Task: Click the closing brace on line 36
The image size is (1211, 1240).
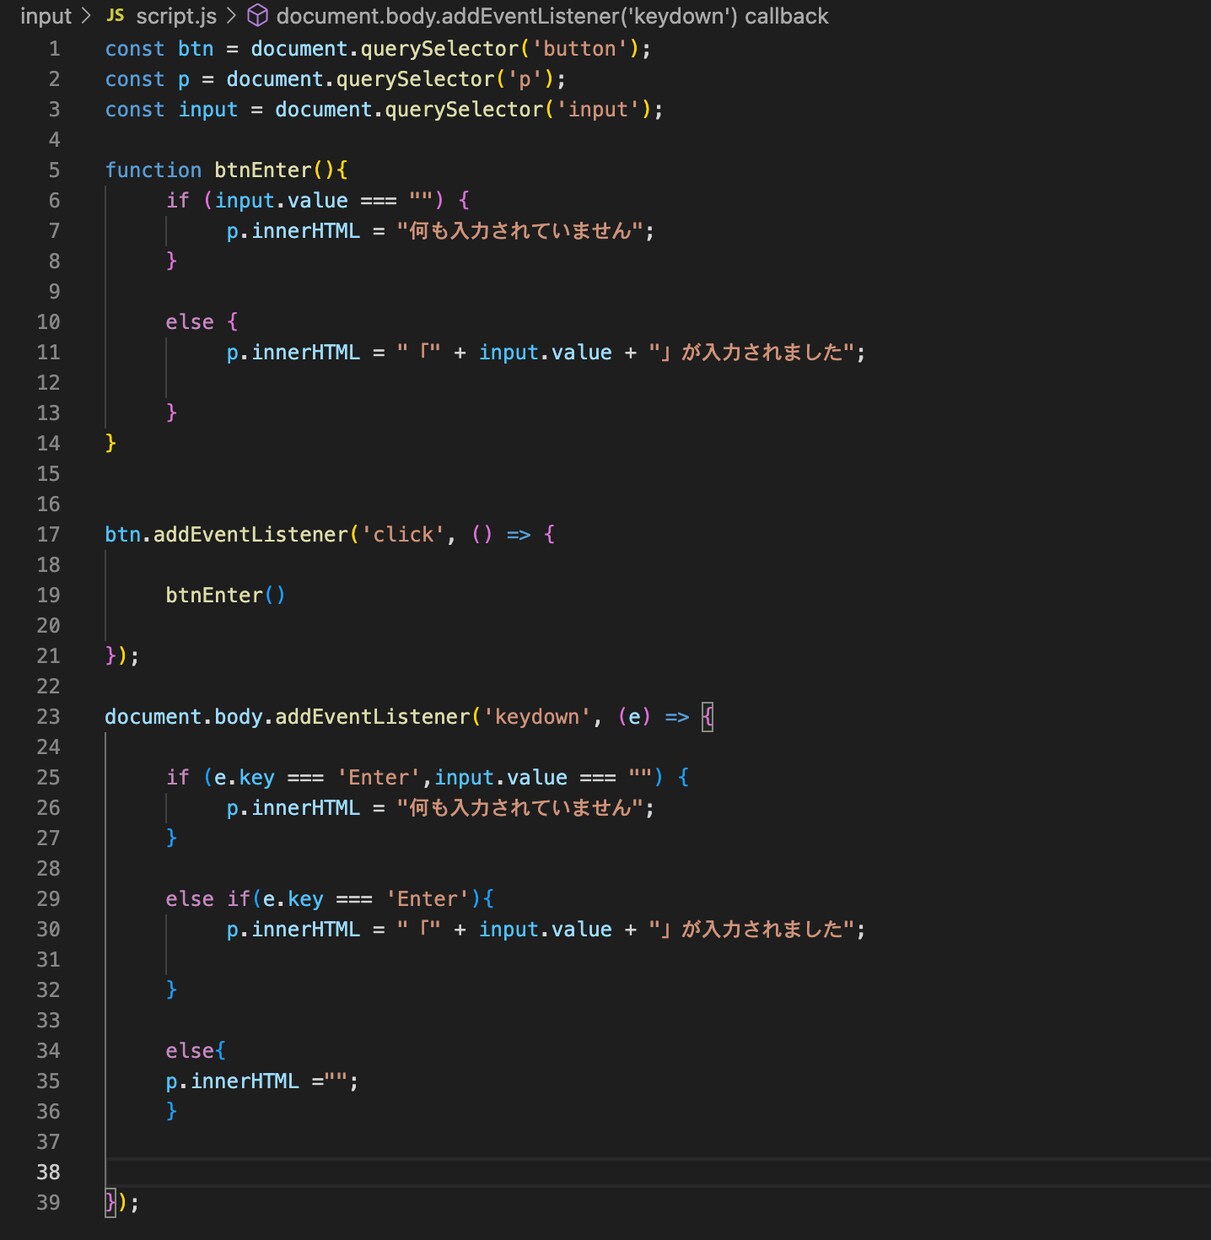Action: click(172, 1111)
